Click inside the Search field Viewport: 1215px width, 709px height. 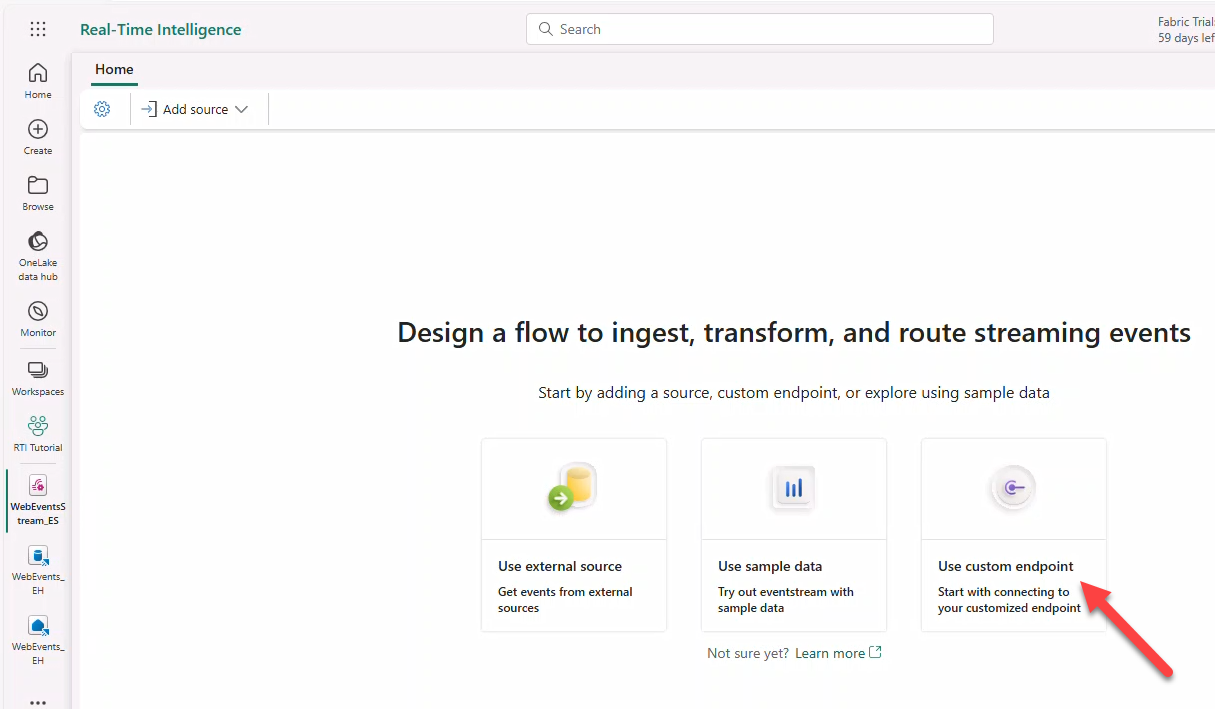[759, 29]
